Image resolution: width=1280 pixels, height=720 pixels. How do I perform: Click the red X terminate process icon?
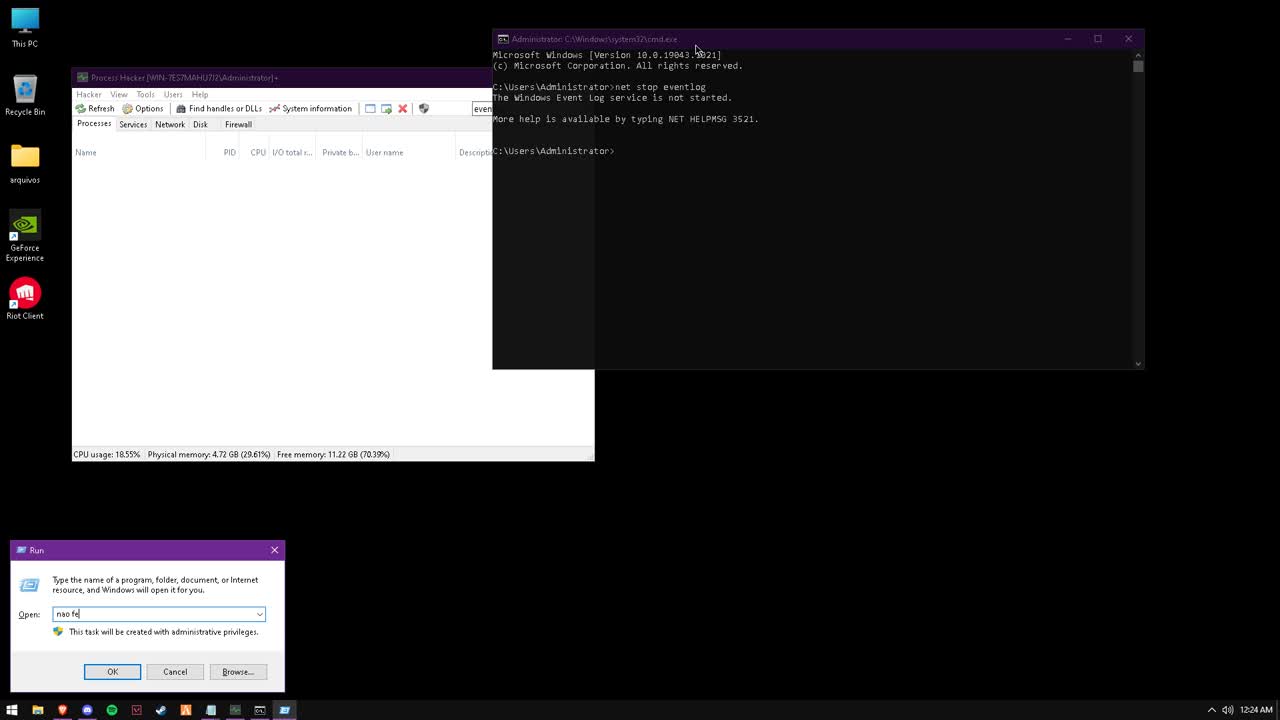(402, 108)
